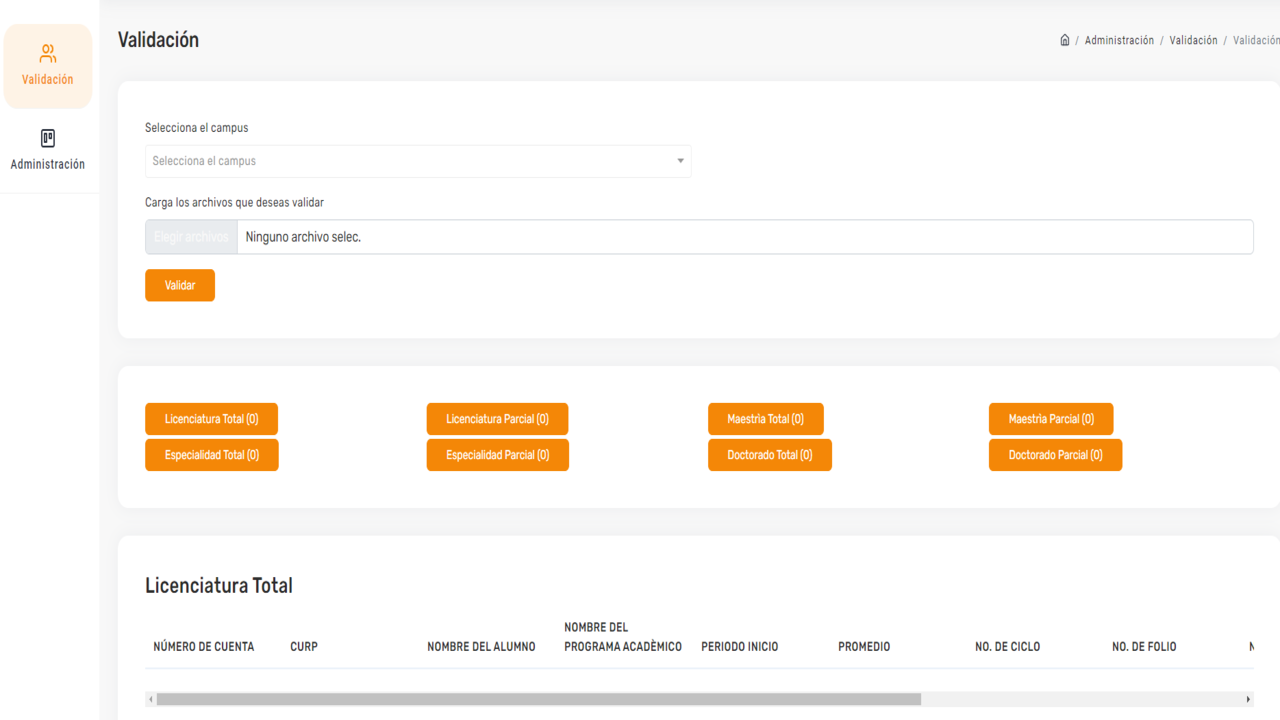Select the Licenciatura Parcial (0) tab

(497, 419)
